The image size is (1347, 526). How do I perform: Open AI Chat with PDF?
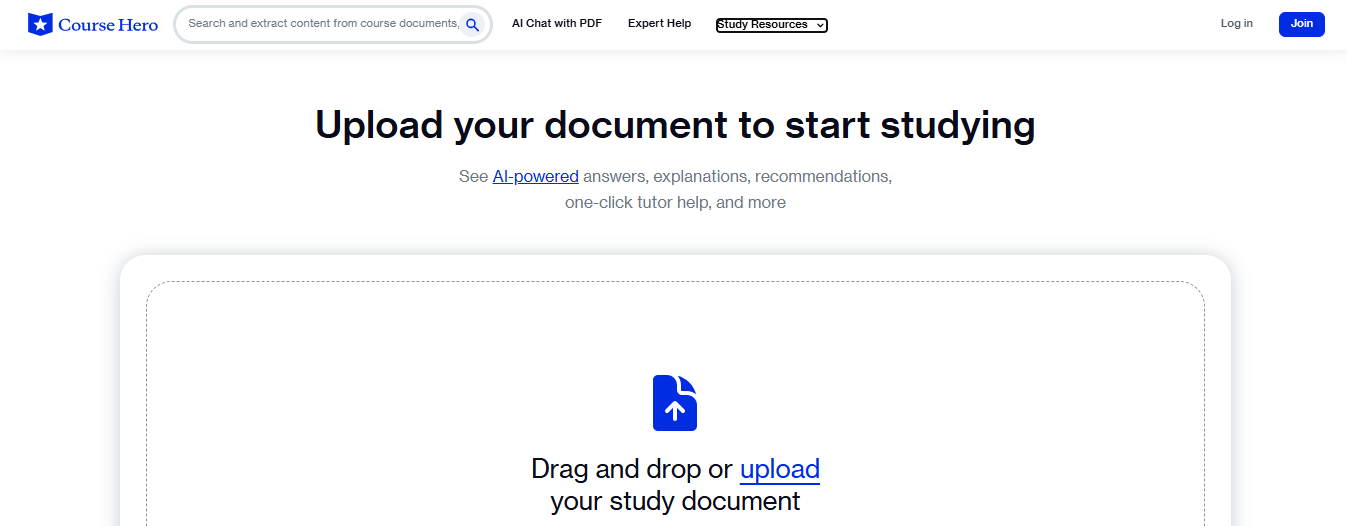(557, 23)
